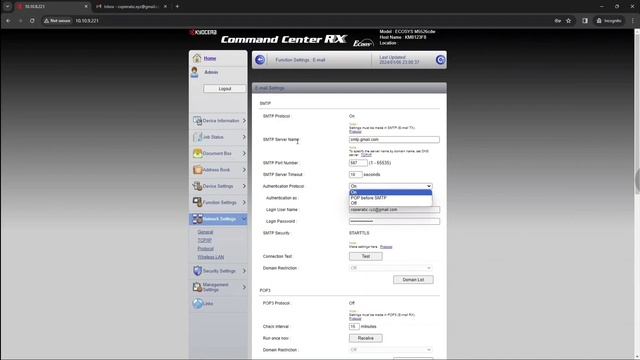
Task: Open the Document Box icon
Action: [x=198, y=153]
